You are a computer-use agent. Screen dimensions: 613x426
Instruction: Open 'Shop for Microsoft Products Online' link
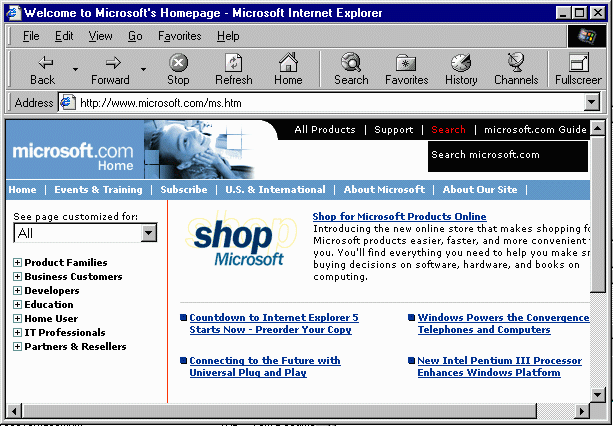pyautogui.click(x=399, y=216)
